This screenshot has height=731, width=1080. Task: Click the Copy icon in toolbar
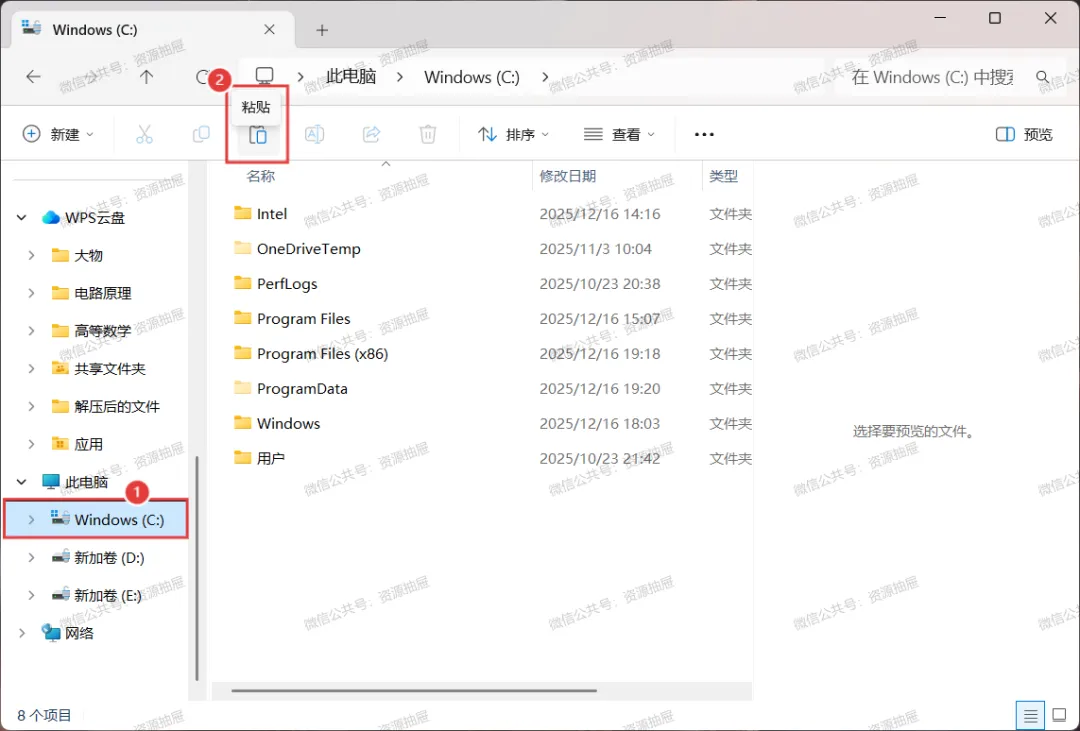pyautogui.click(x=201, y=134)
